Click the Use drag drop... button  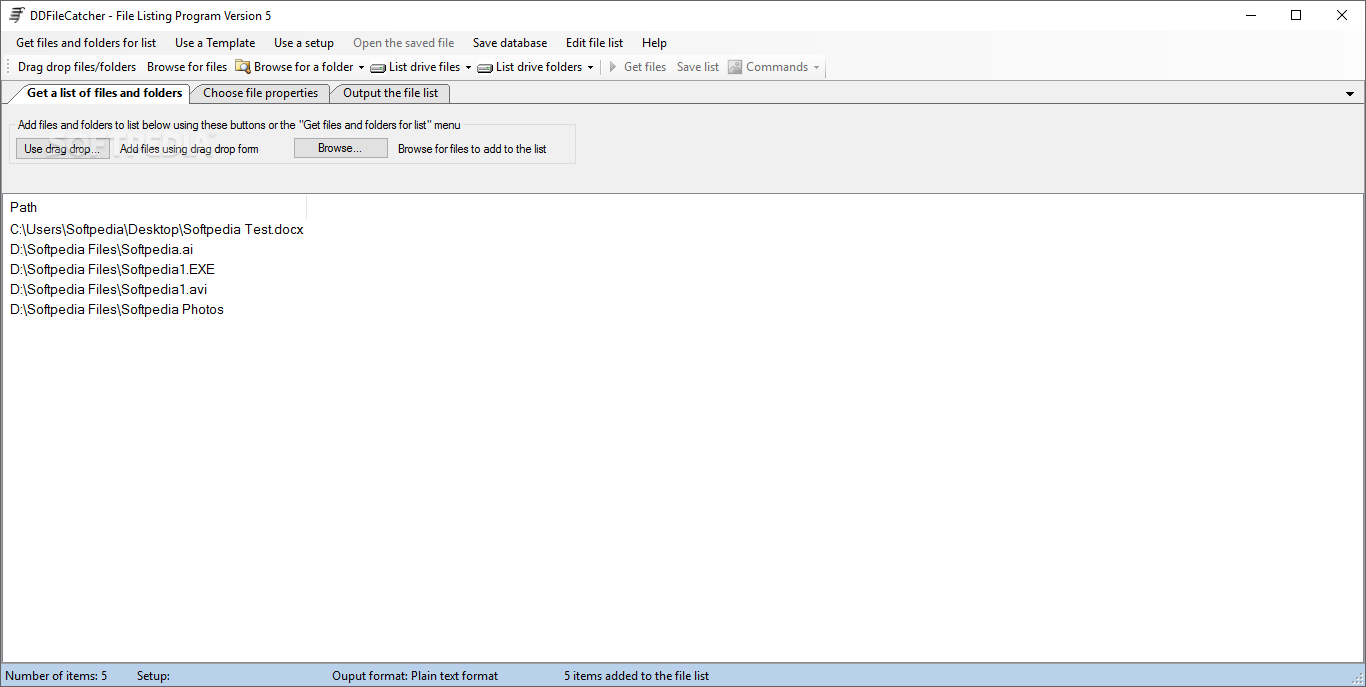[62, 149]
